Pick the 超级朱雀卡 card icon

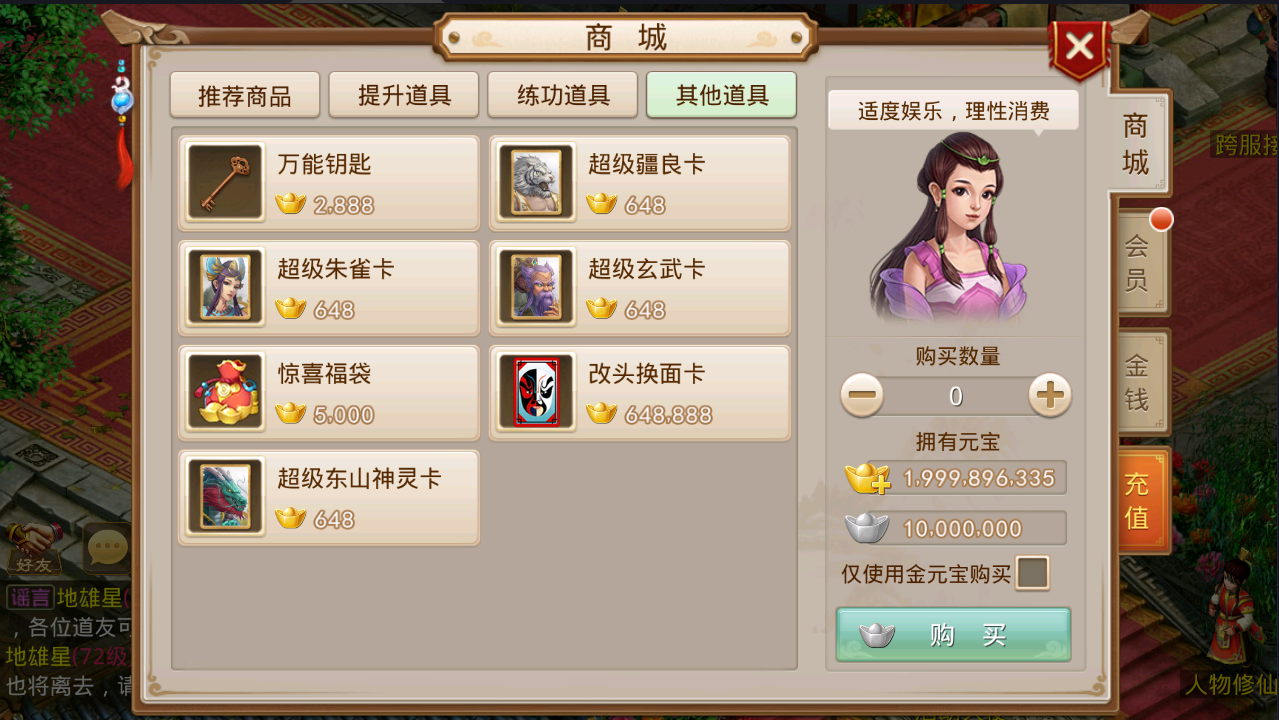225,288
